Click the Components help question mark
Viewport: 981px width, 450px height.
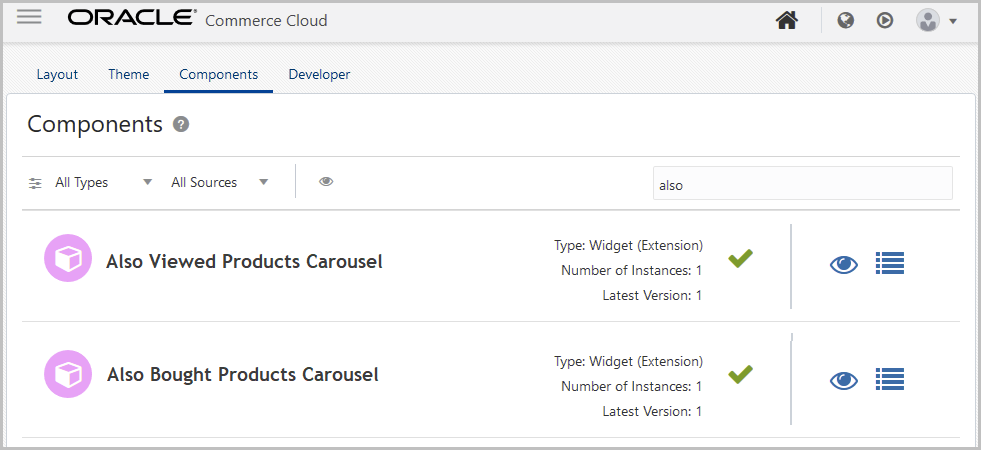[181, 124]
